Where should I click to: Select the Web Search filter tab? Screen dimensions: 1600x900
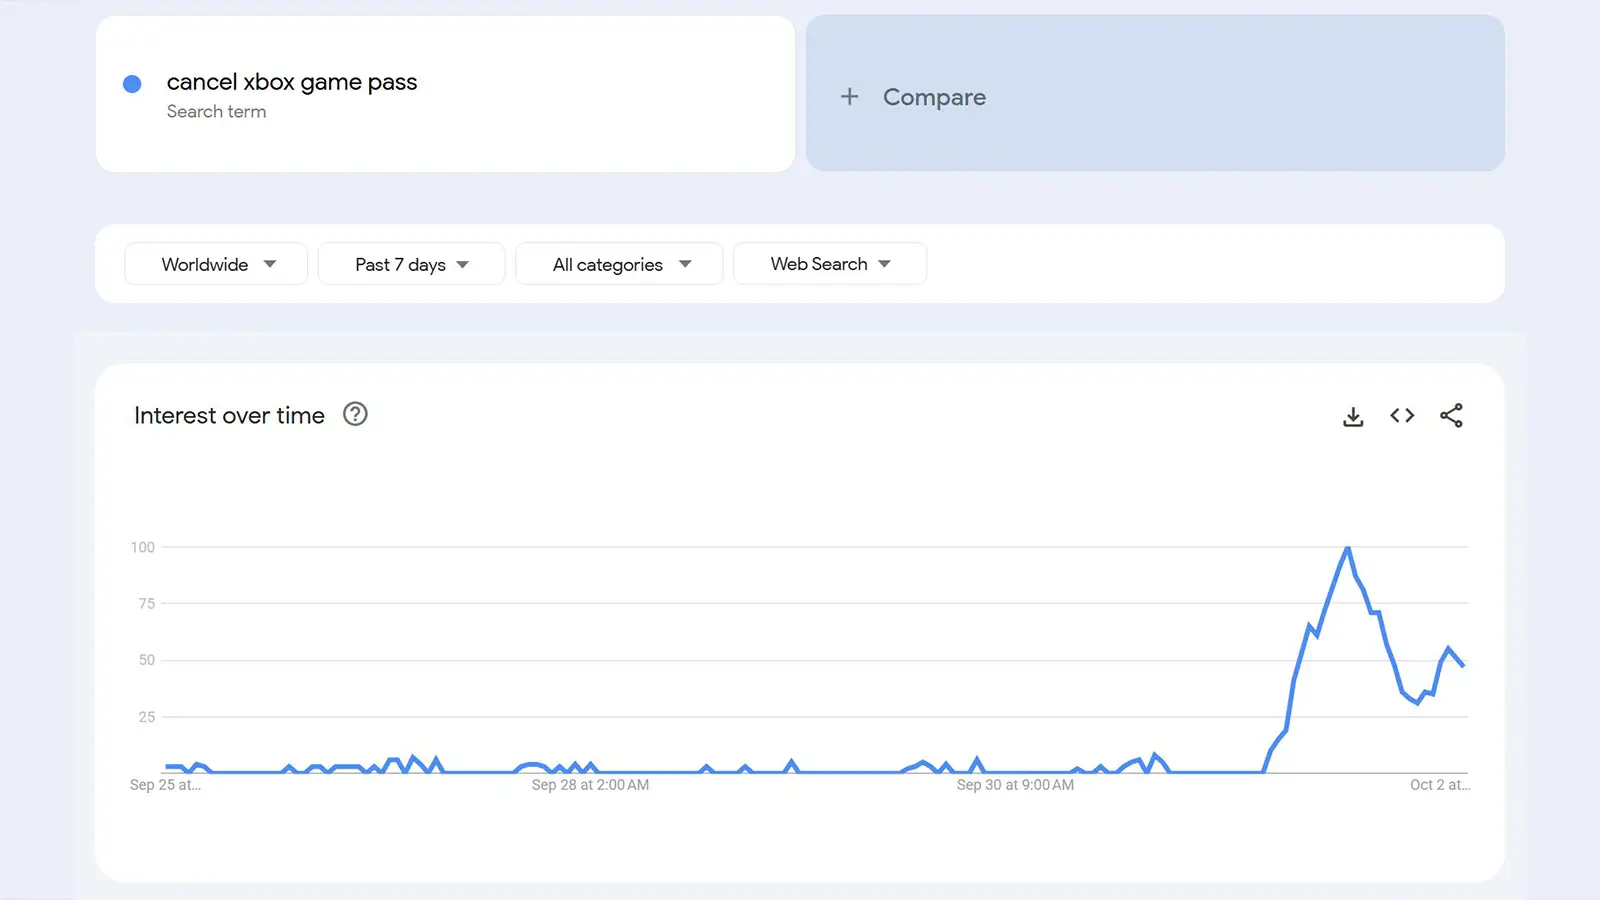[x=819, y=263]
